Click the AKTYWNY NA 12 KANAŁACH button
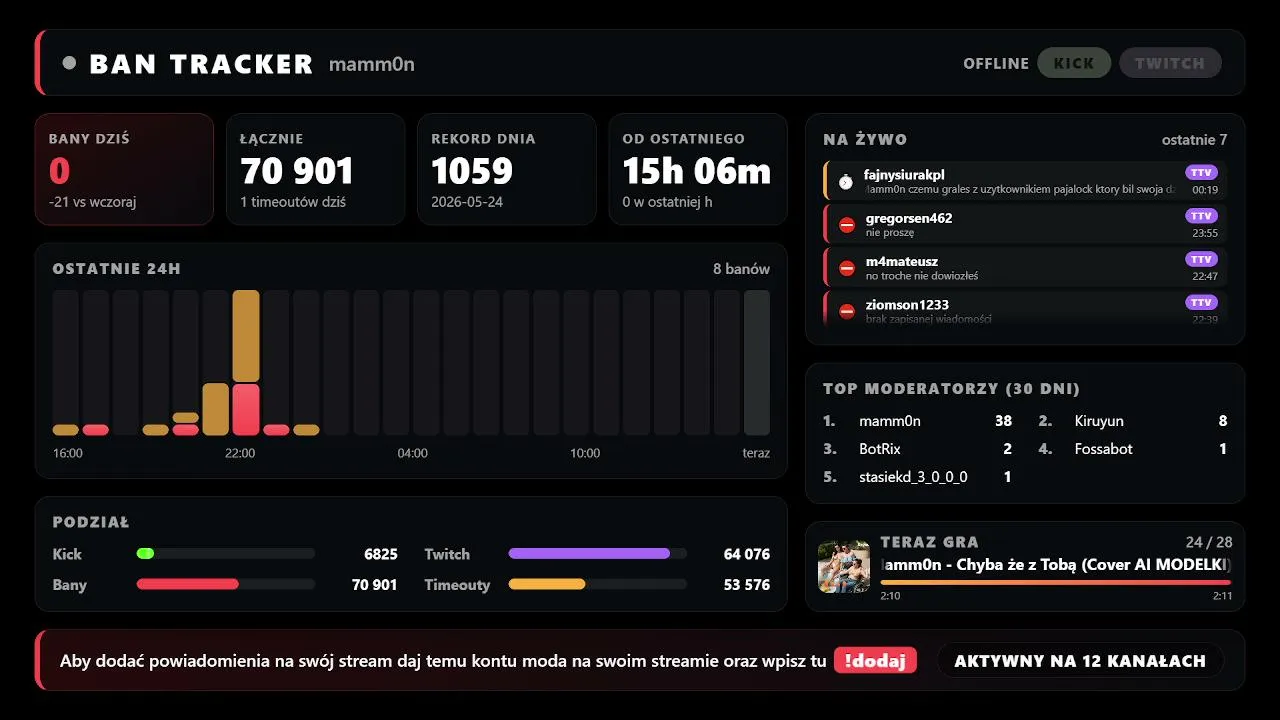Image resolution: width=1280 pixels, height=720 pixels. click(x=1080, y=660)
